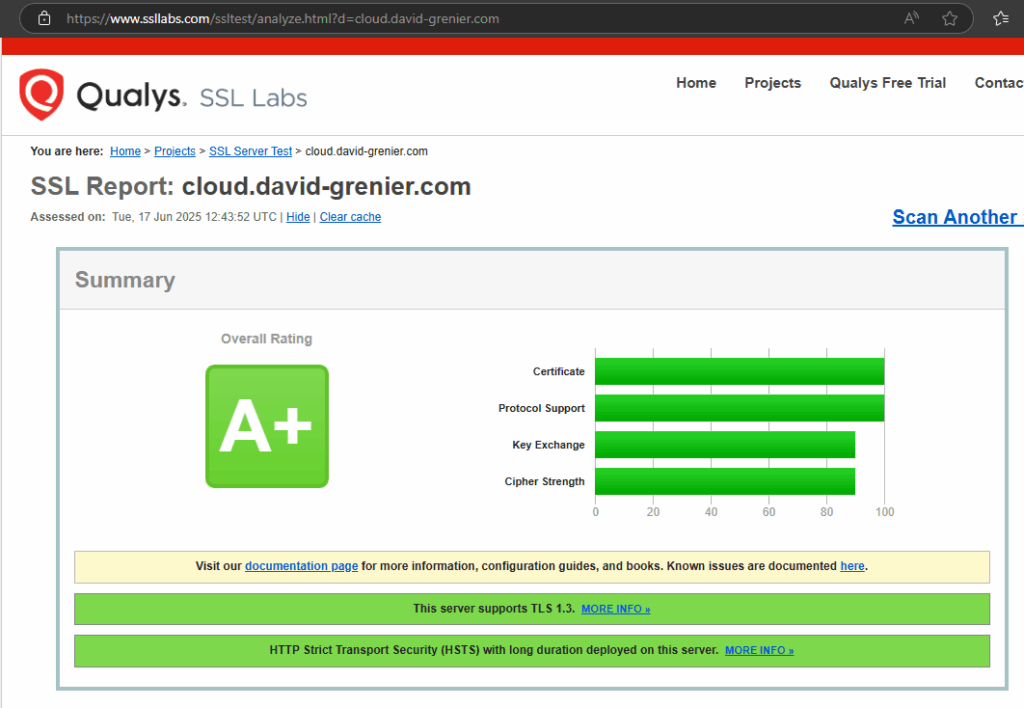Click the favorites star icon
The width and height of the screenshot is (1024, 708).
[949, 18]
